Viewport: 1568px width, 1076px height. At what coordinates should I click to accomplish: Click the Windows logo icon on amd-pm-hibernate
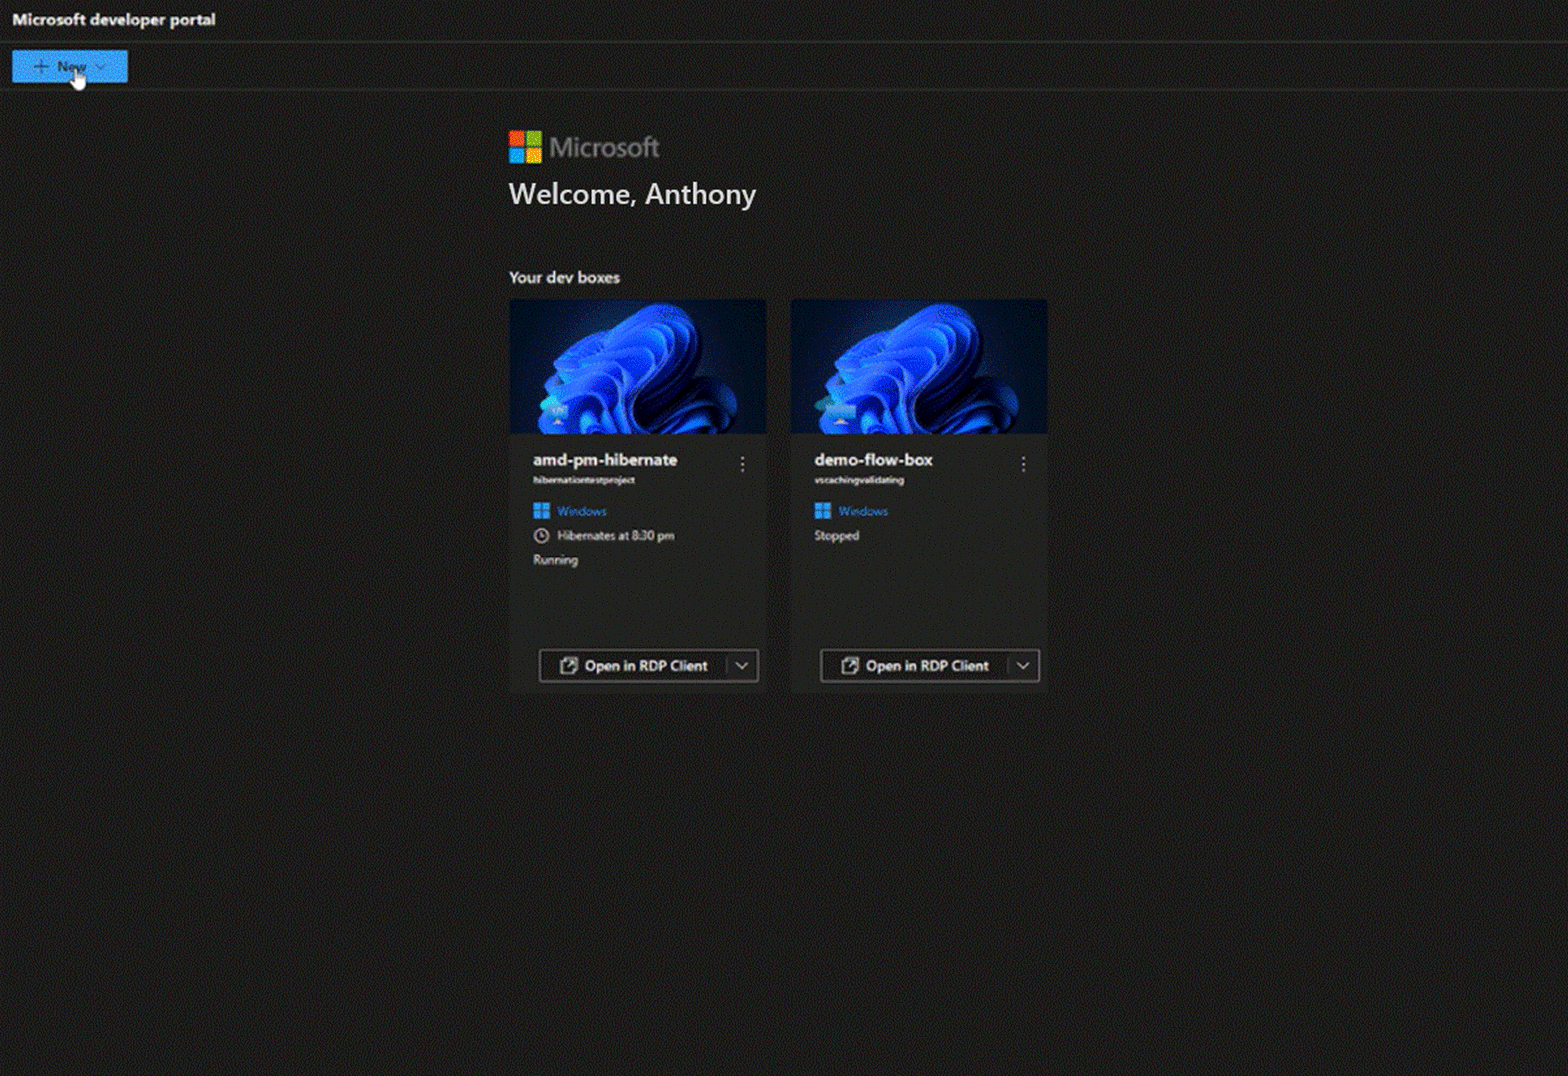pos(541,511)
